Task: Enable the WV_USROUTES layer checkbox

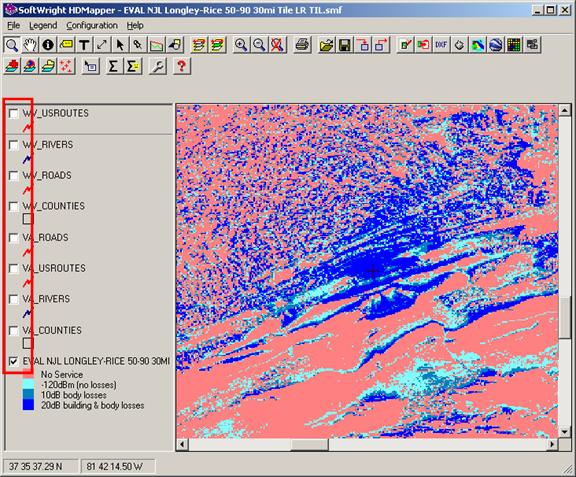Action: 14,114
